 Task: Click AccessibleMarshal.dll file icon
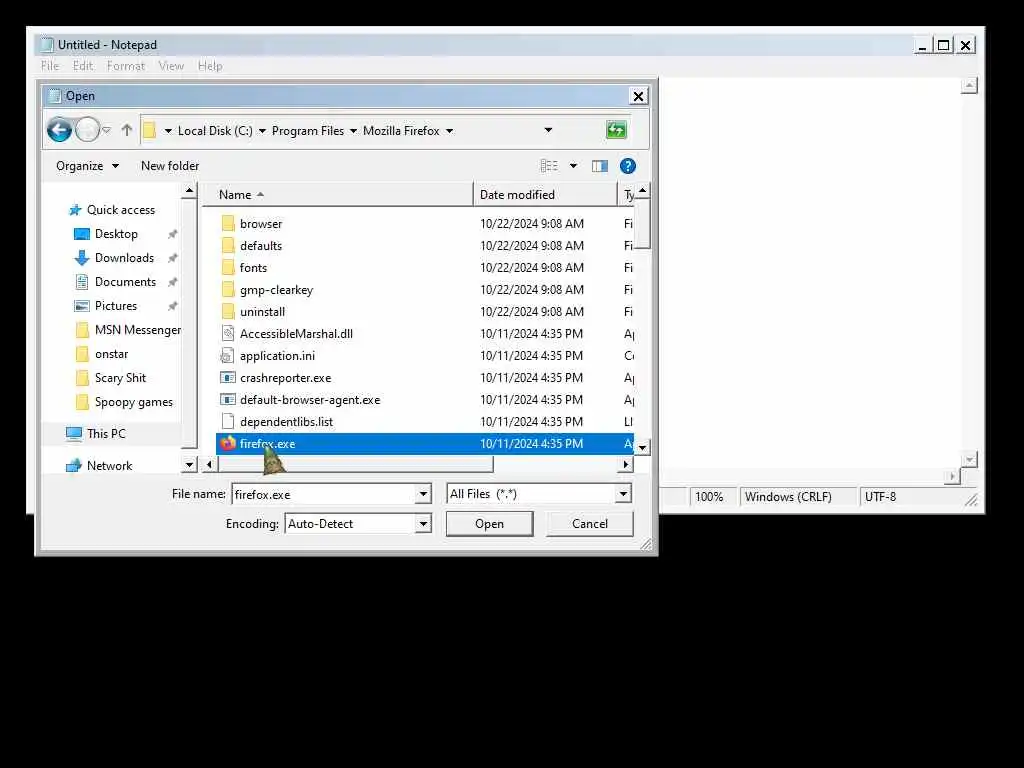[x=228, y=334]
